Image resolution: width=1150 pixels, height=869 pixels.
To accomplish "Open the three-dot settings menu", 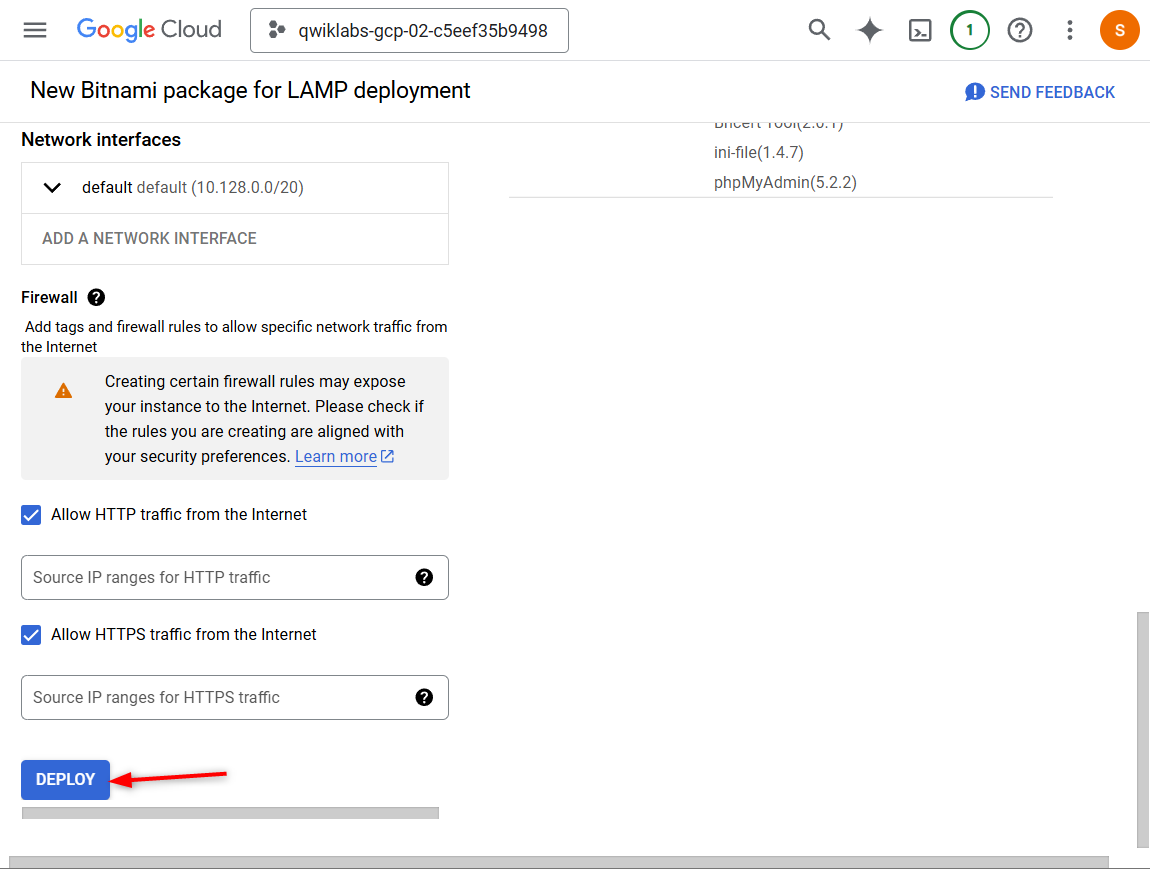I will point(1070,30).
